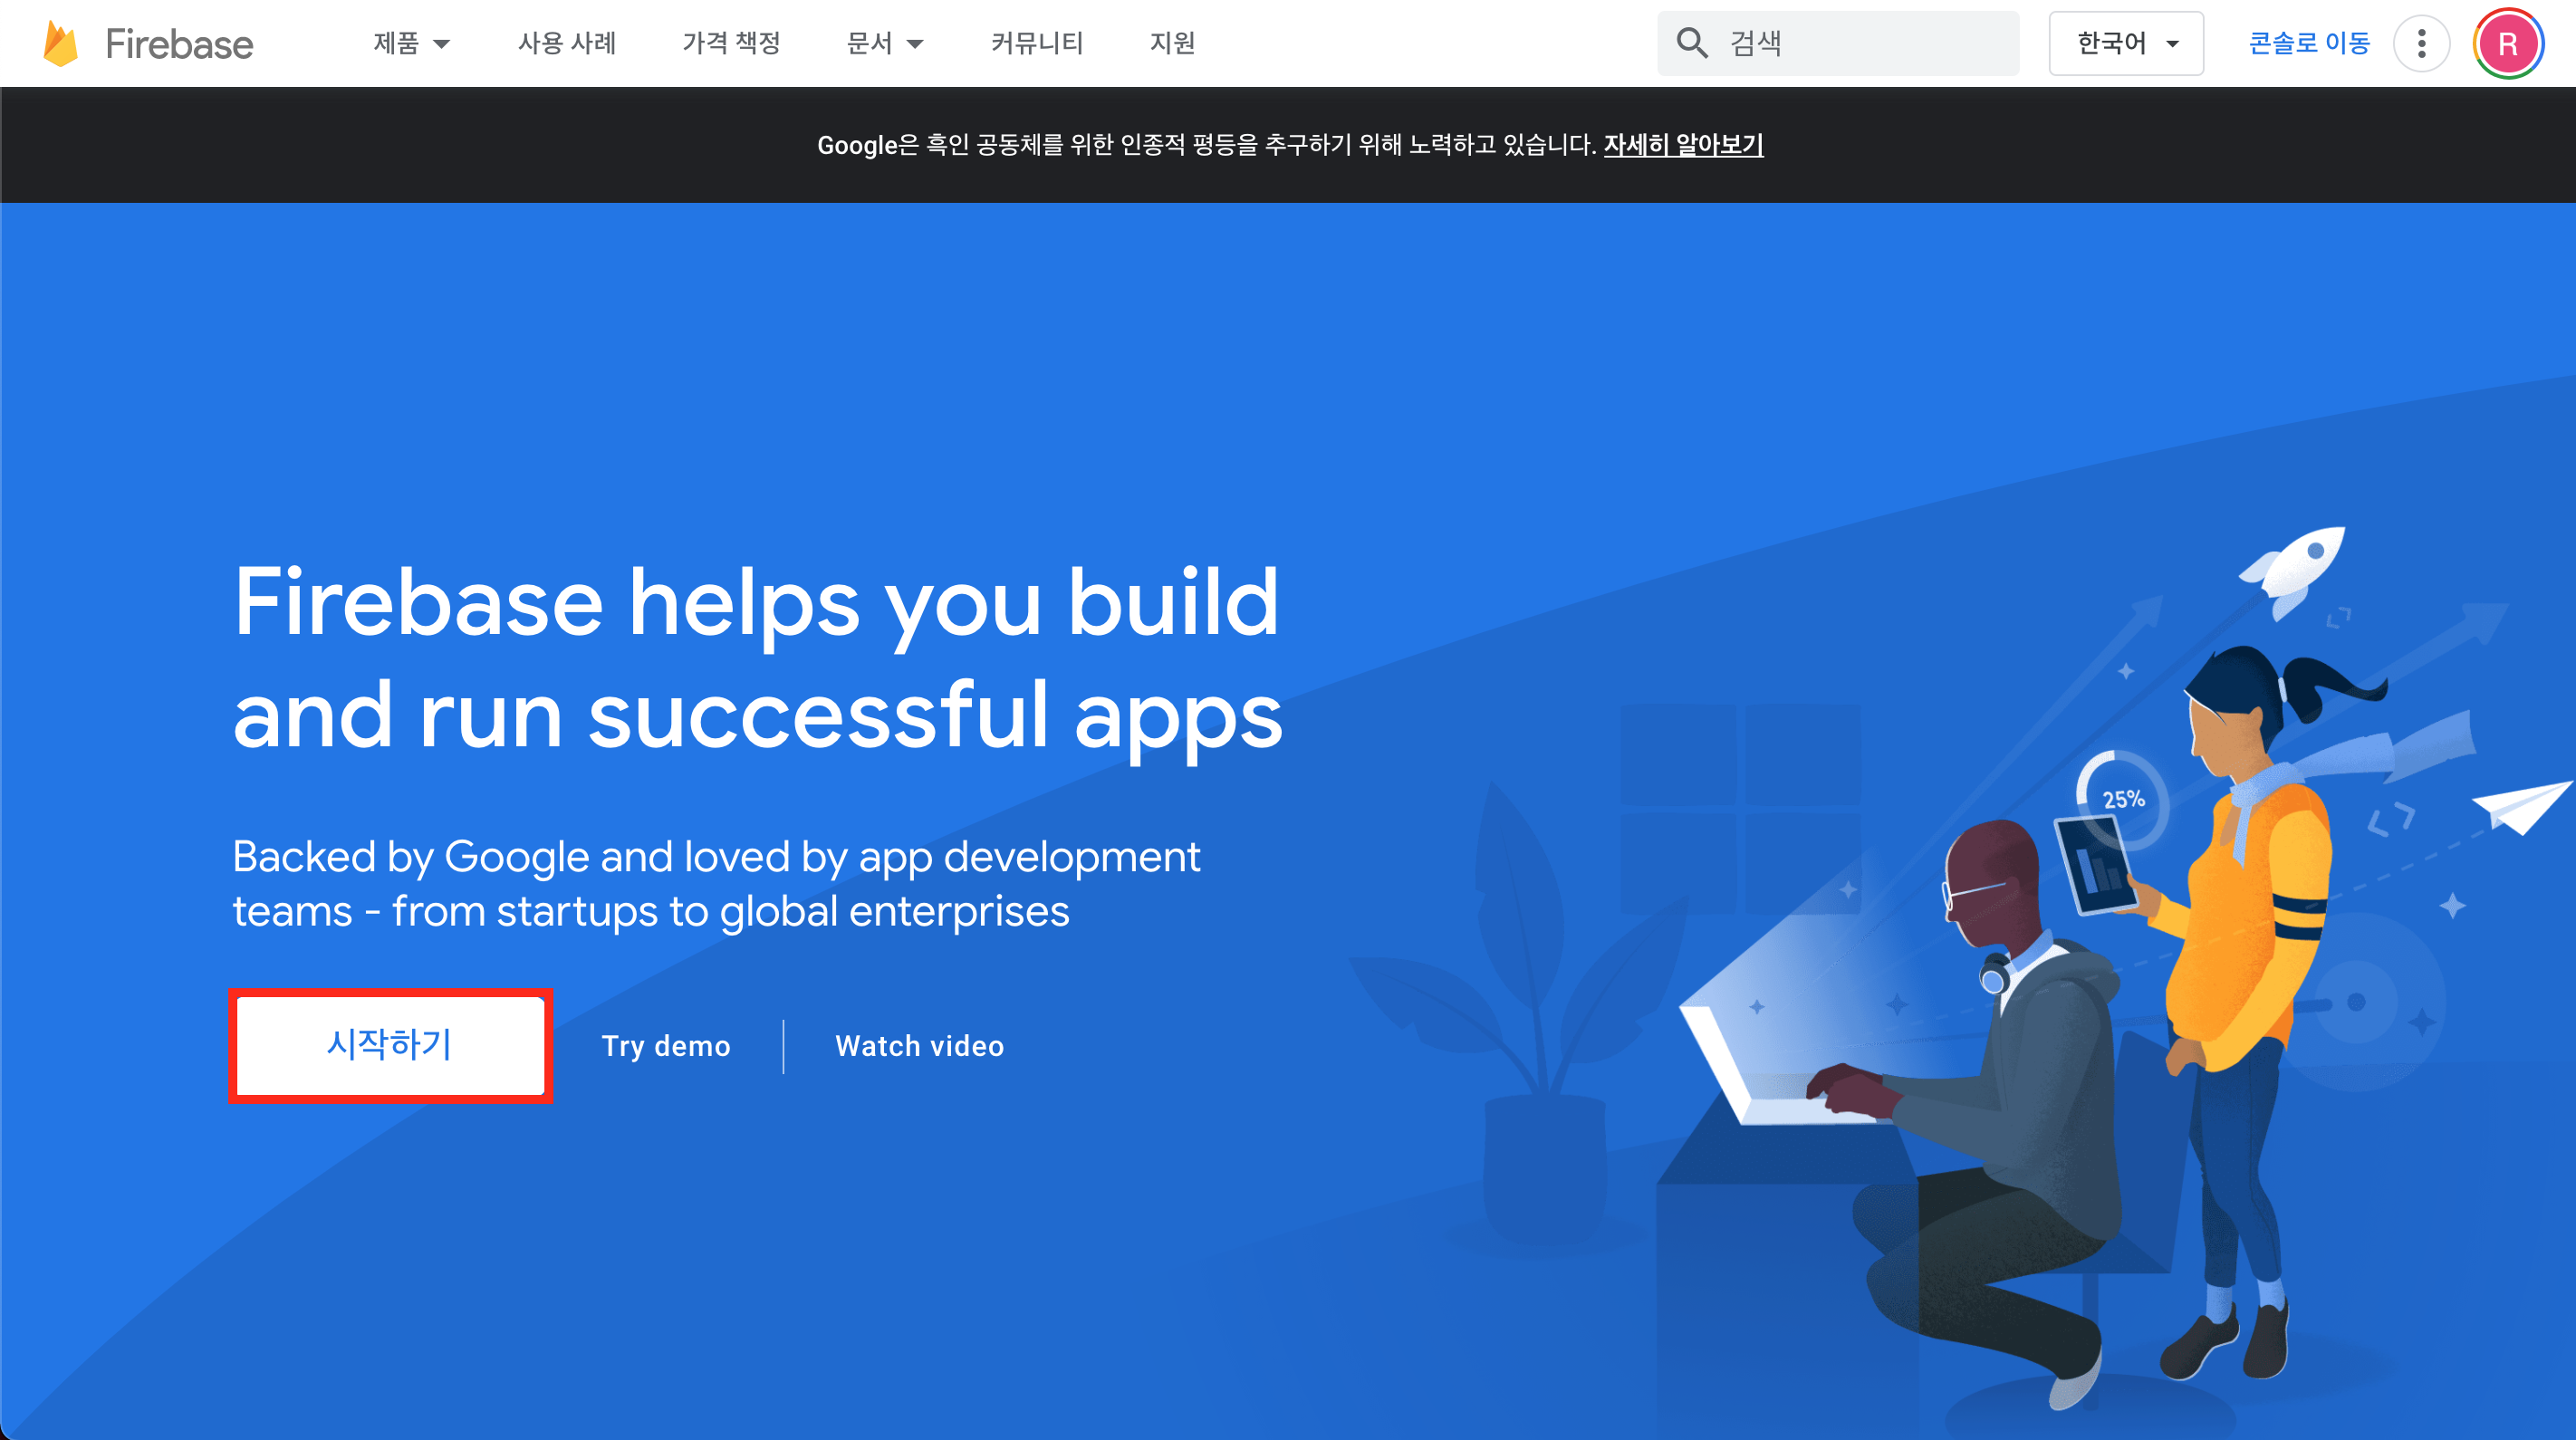Open the three-dot more options menu
Screen dimensions: 2576x1440
[2421, 43]
